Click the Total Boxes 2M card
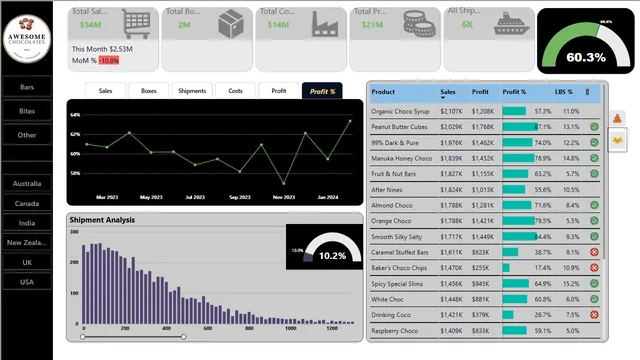This screenshot has height=360, width=640. (207, 39)
